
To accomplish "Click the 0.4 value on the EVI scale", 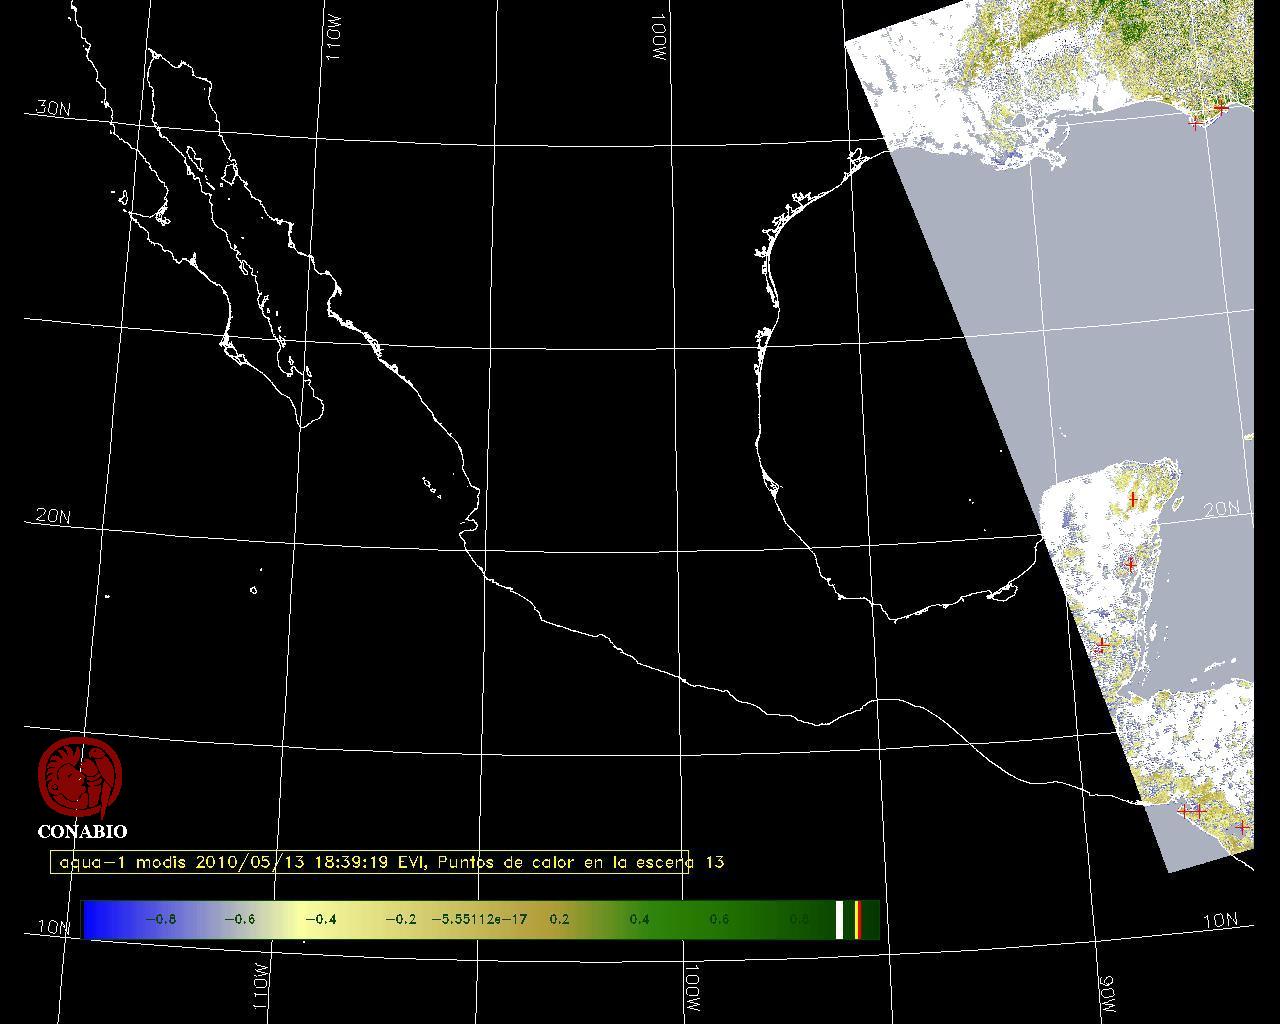I will [639, 920].
